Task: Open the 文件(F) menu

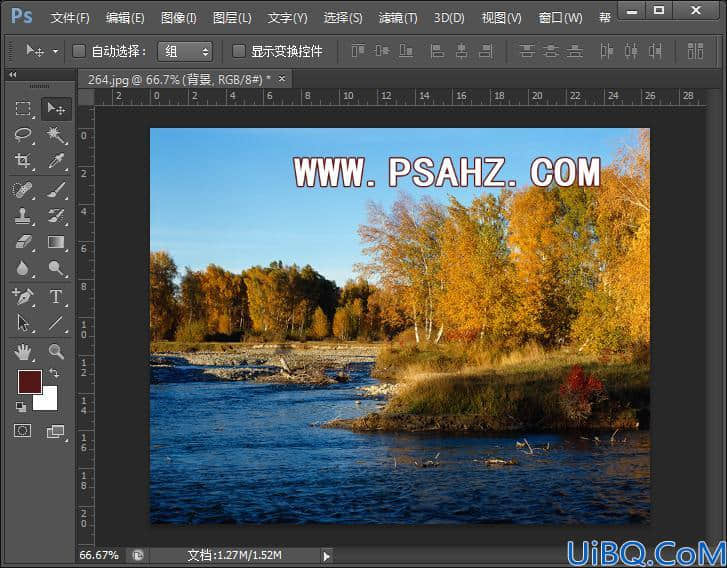Action: point(70,18)
